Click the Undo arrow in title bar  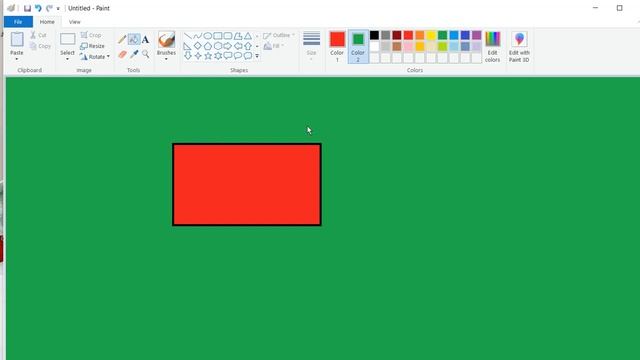click(38, 8)
